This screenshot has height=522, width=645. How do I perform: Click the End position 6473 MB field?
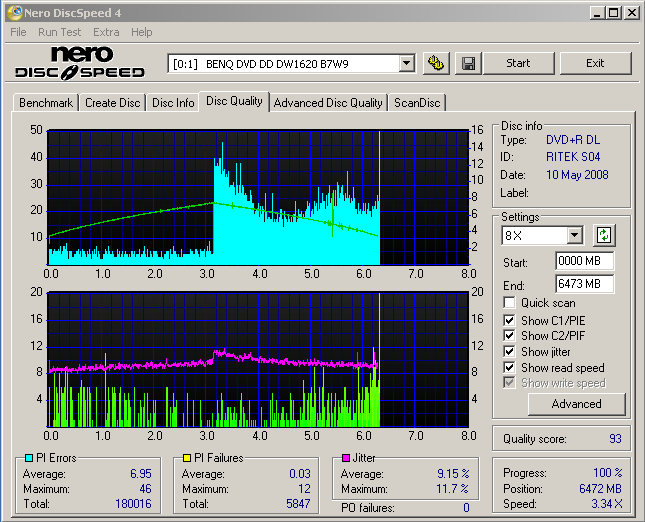point(585,284)
